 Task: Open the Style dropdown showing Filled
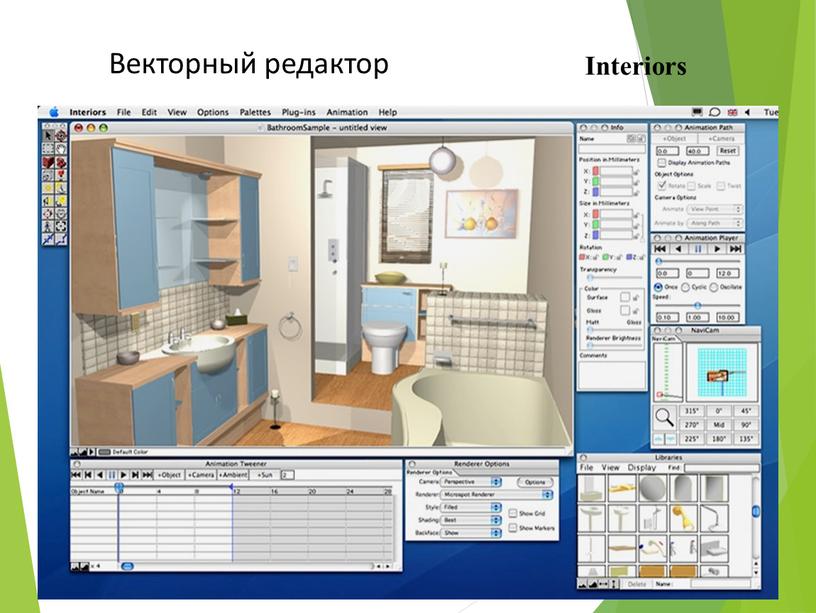[x=471, y=507]
